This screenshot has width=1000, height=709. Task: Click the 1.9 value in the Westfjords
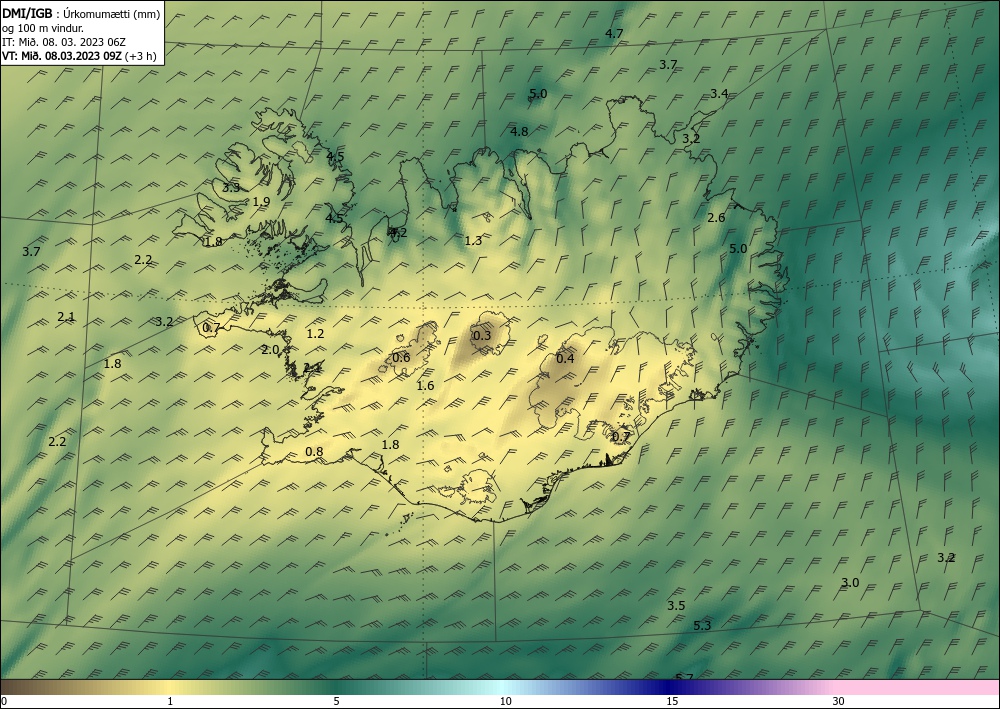261,201
